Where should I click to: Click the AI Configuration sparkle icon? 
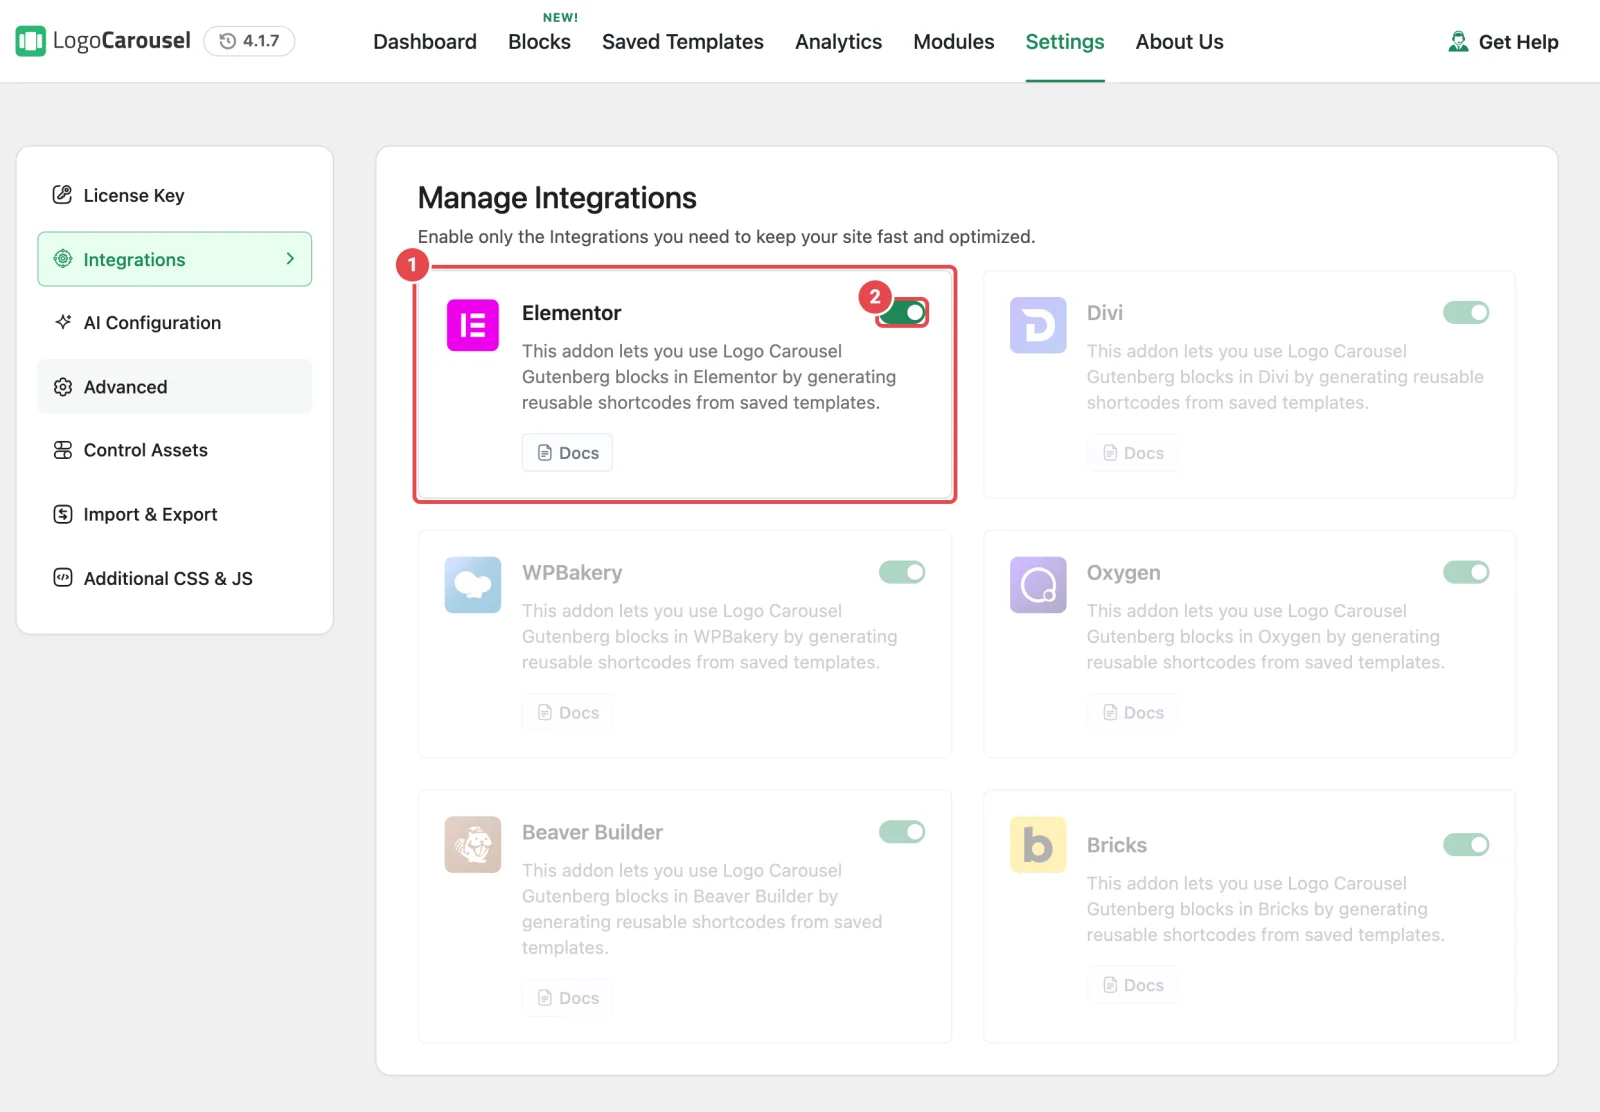coord(63,322)
